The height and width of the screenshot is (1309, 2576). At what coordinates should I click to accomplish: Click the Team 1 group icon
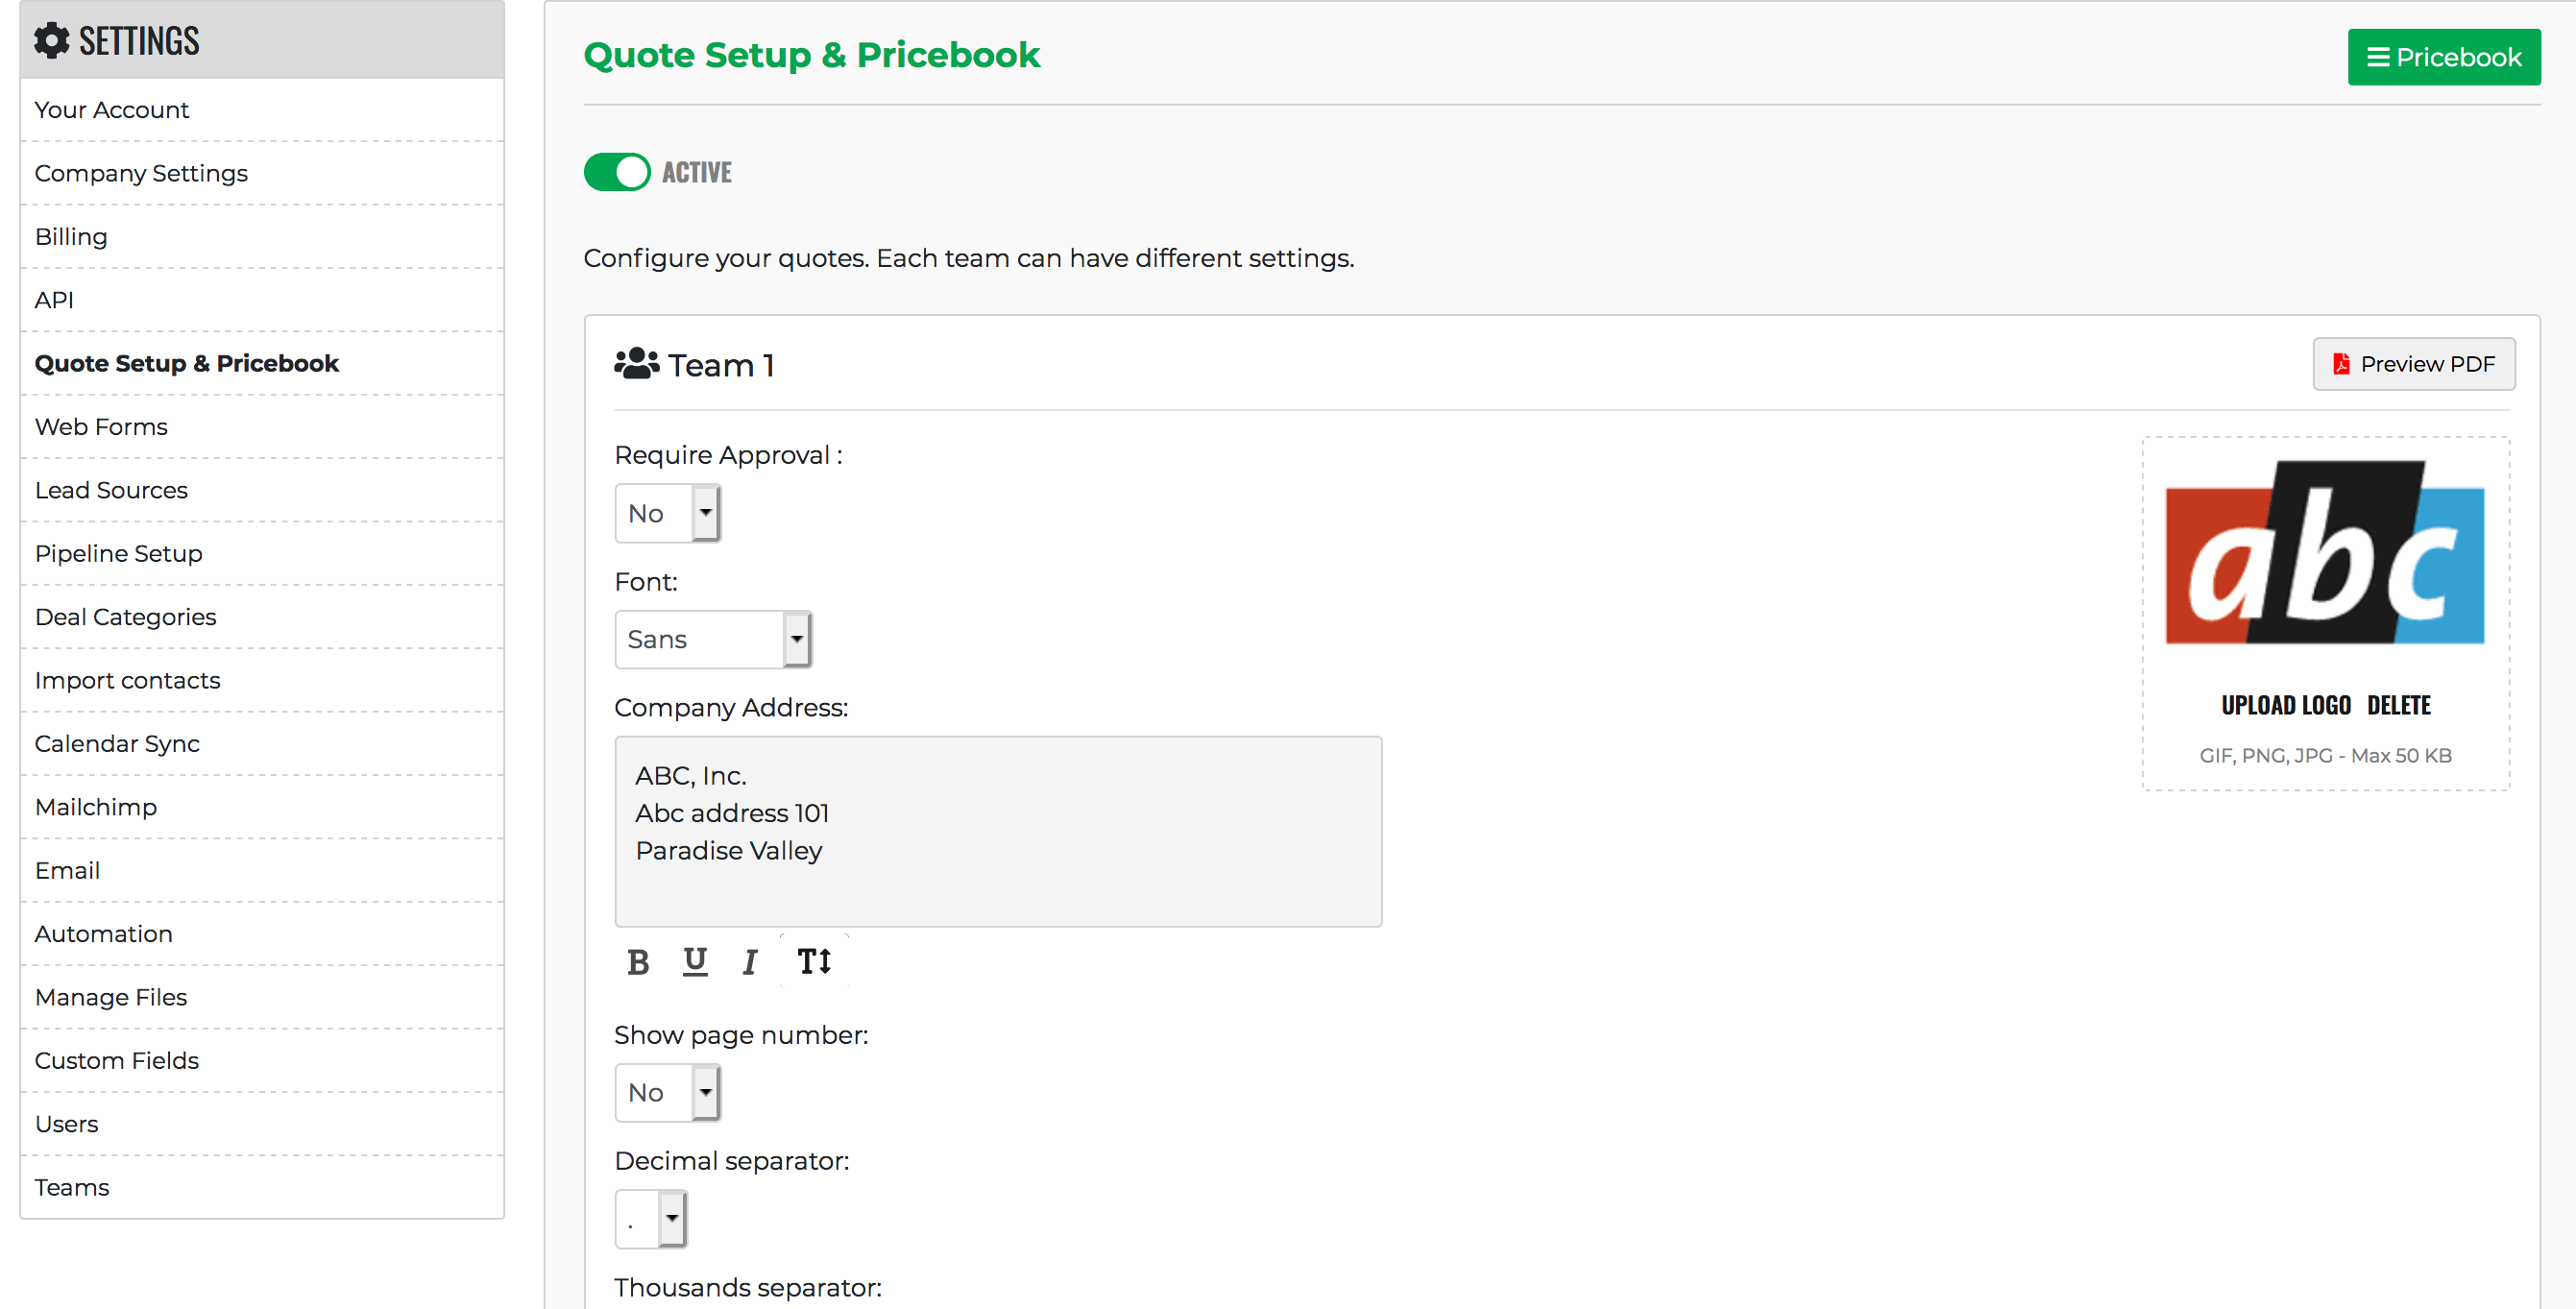click(x=636, y=364)
